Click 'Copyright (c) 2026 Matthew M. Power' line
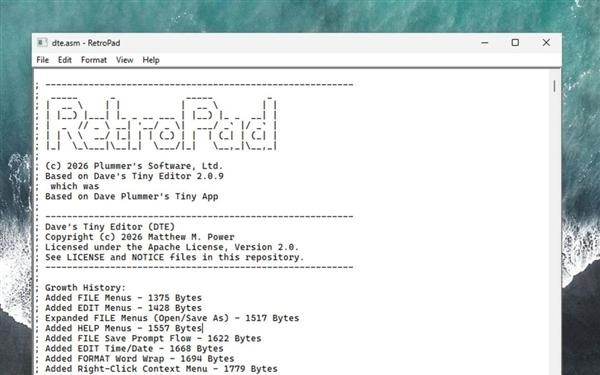Image resolution: width=600 pixels, height=375 pixels. (x=140, y=237)
